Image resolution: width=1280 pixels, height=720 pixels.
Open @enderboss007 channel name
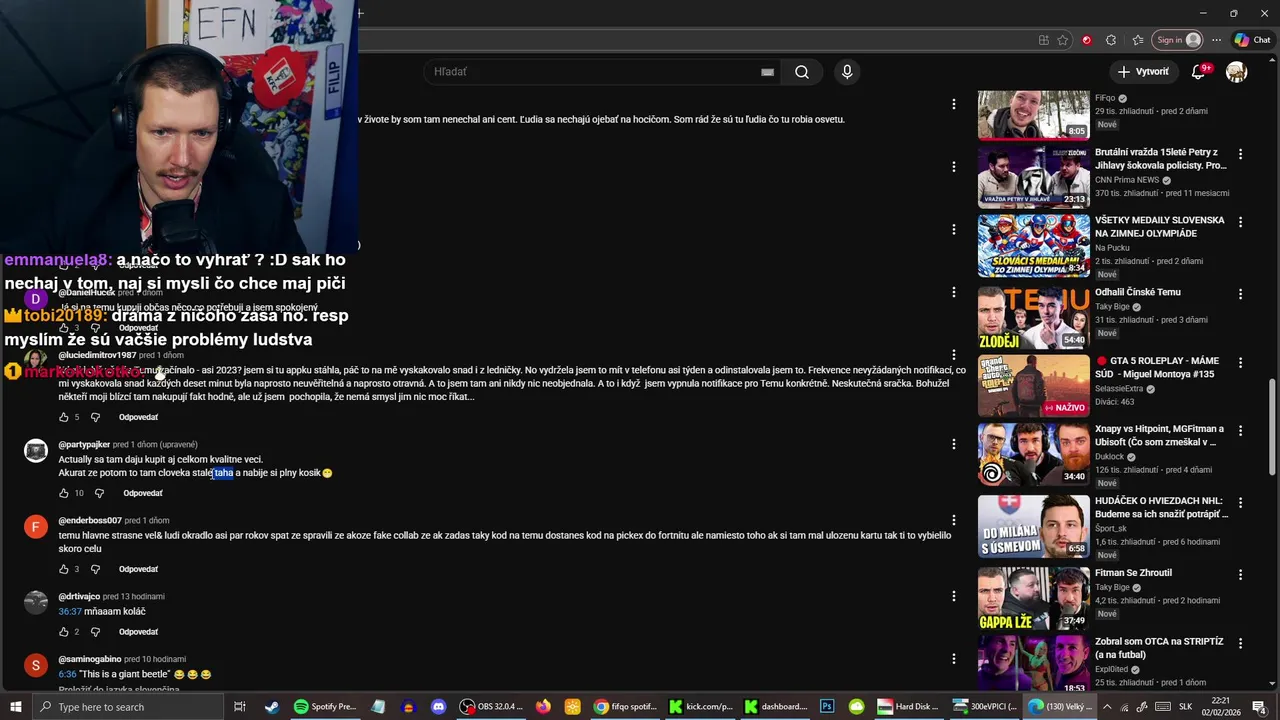[90, 521]
